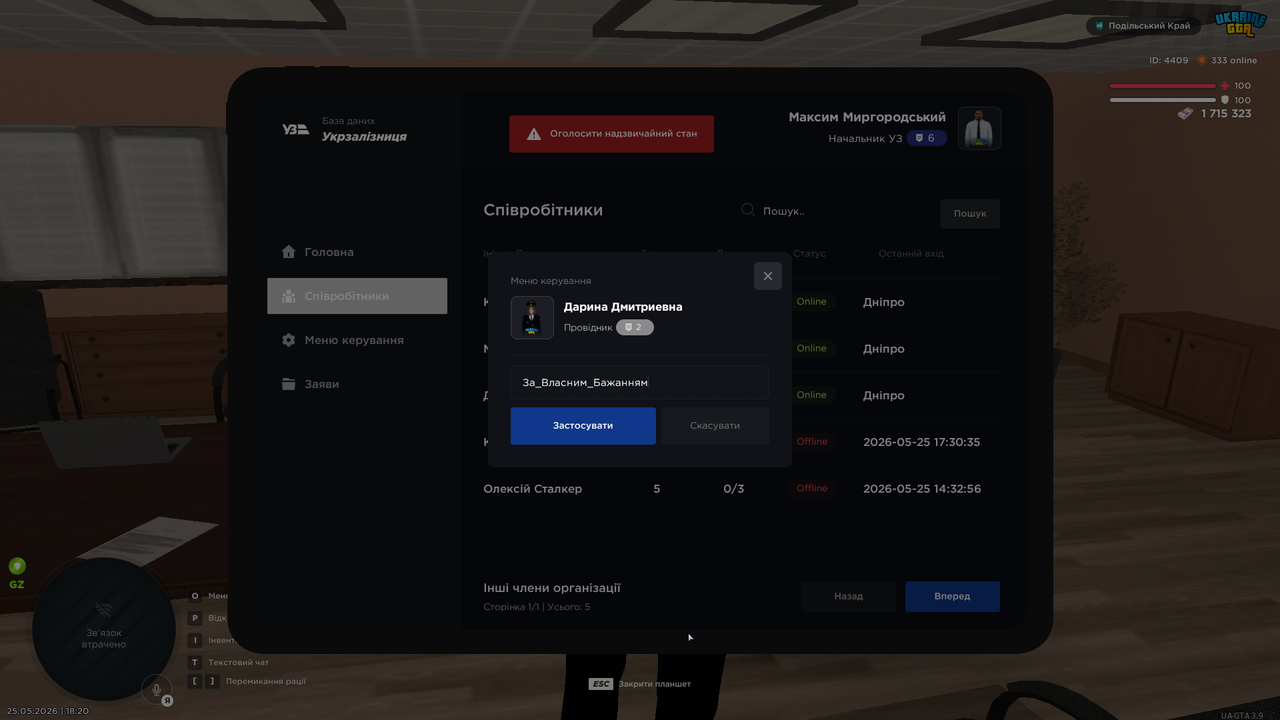Click the Заяви folder icon
Viewport: 1280px width, 720px height.
pyautogui.click(x=289, y=384)
